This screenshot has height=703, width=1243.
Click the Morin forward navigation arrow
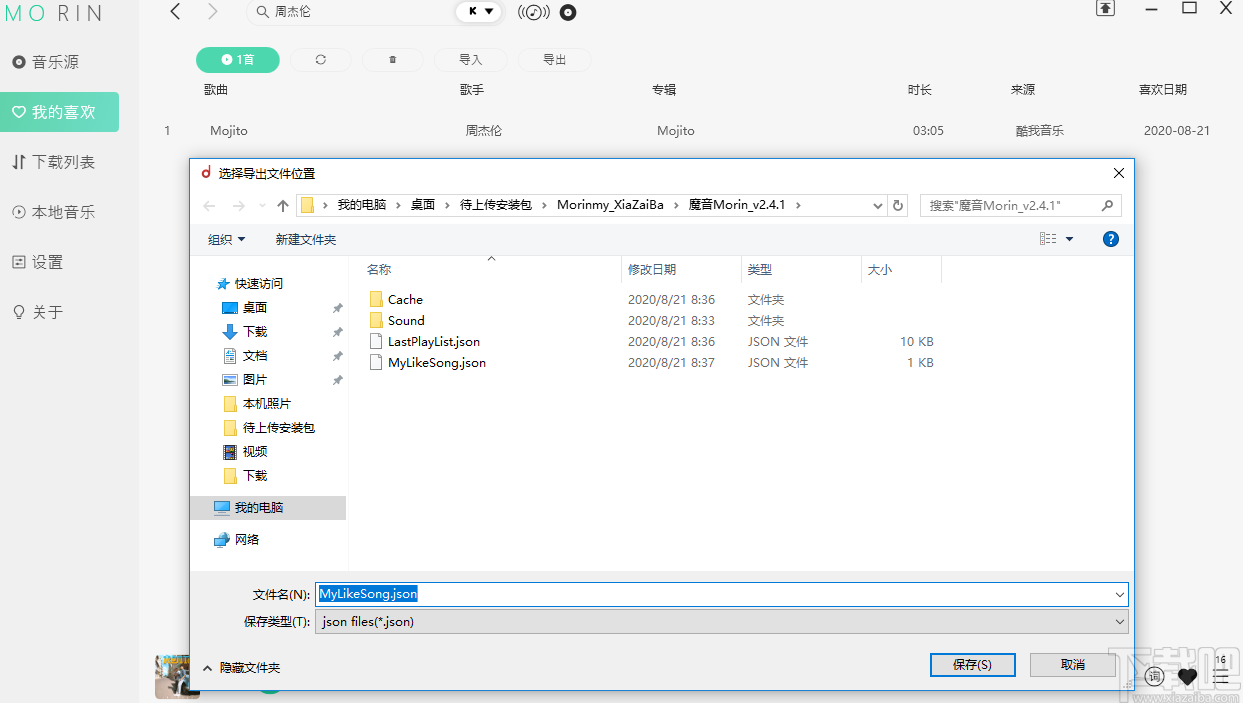click(x=212, y=12)
